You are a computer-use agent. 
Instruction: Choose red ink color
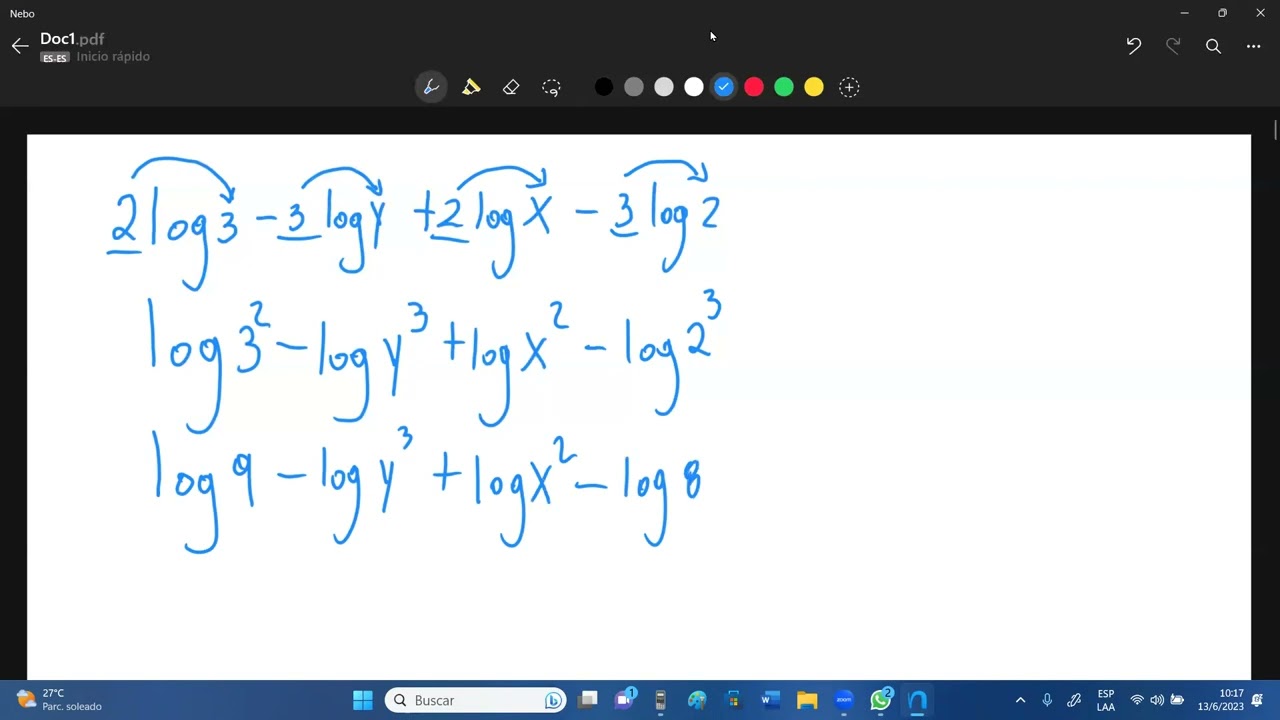[x=754, y=87]
